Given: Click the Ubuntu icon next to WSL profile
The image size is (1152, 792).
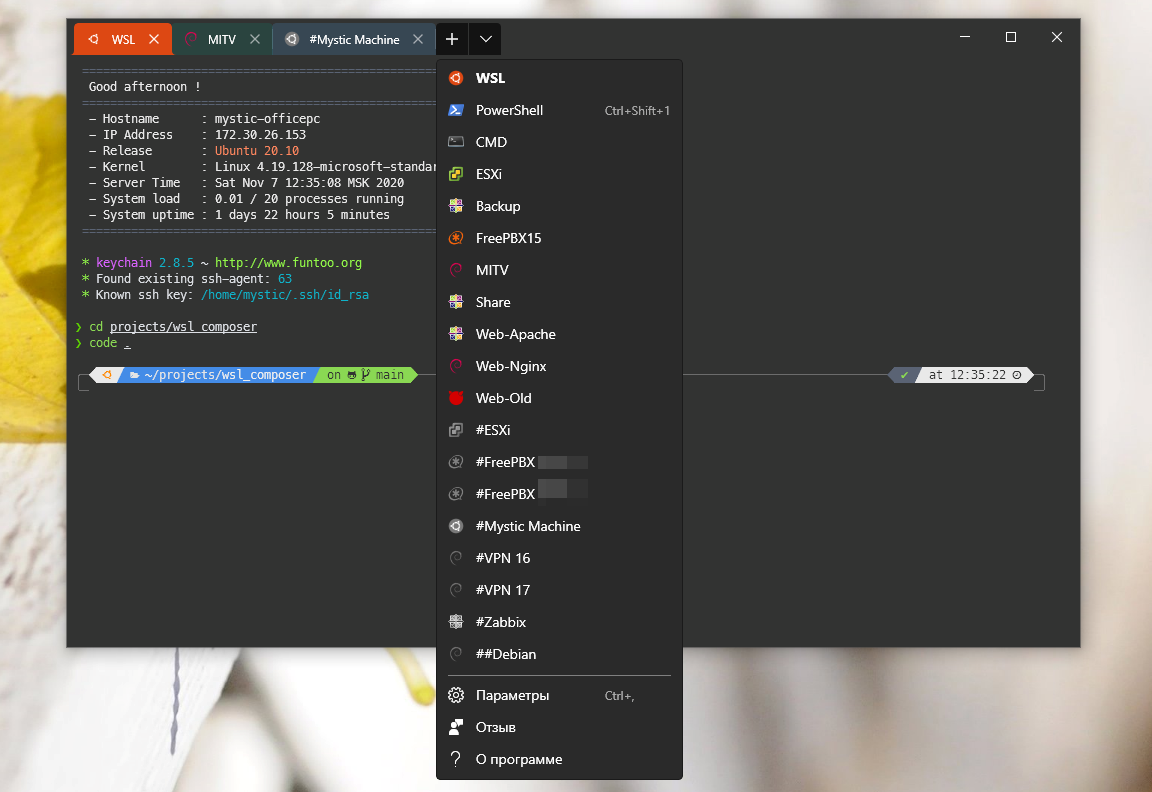Looking at the screenshot, I should coord(456,78).
